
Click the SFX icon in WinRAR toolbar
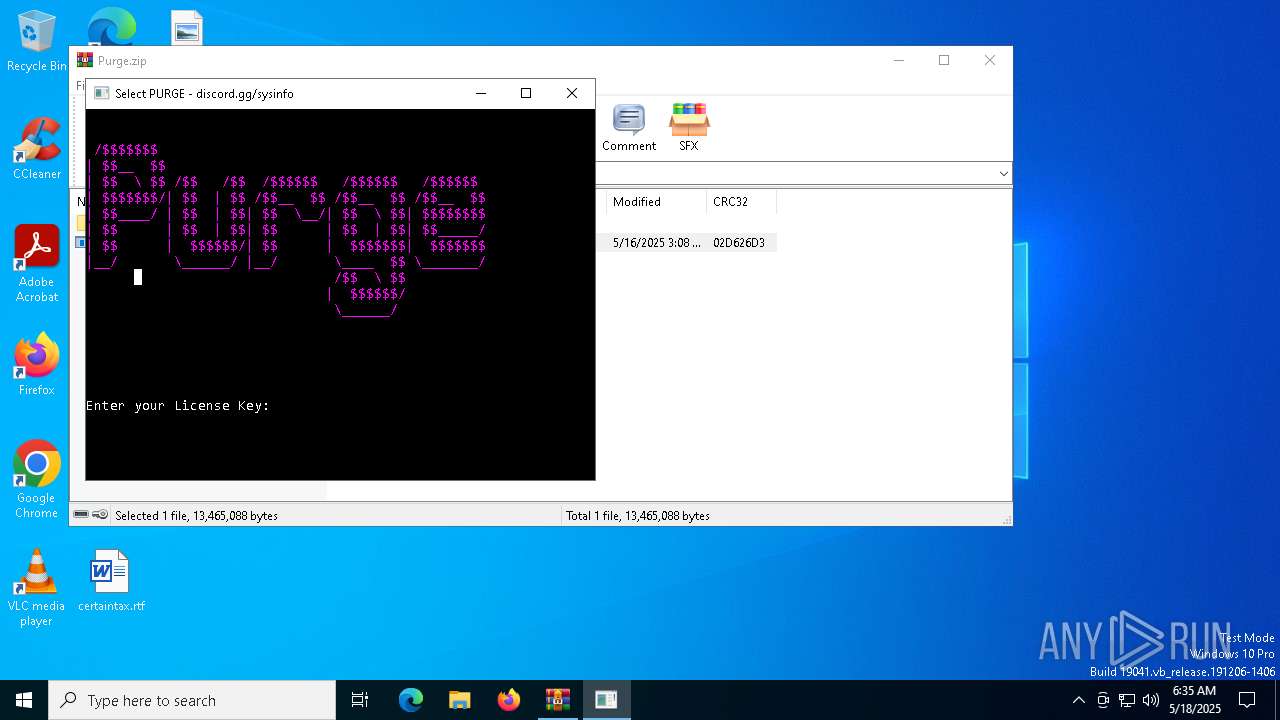point(689,127)
